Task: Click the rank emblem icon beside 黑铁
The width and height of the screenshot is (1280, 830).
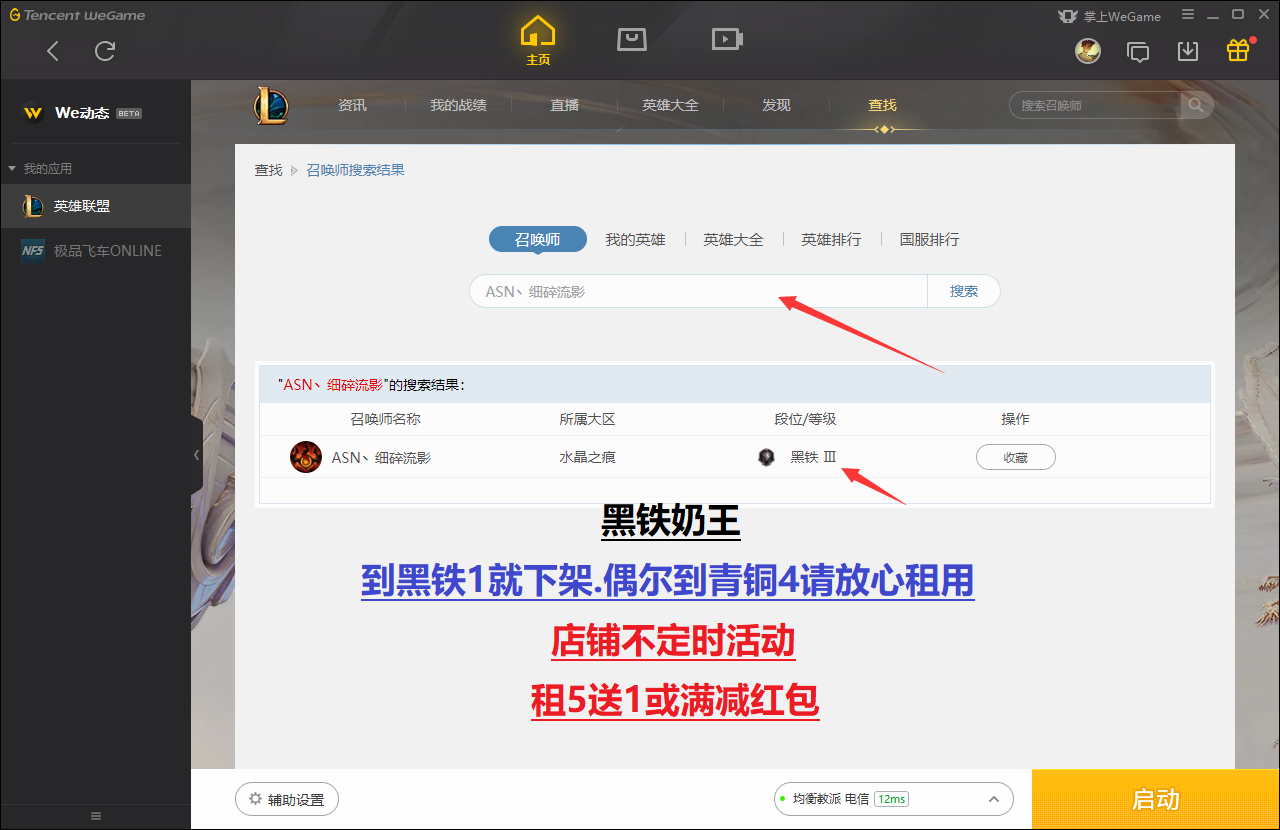Action: point(766,457)
